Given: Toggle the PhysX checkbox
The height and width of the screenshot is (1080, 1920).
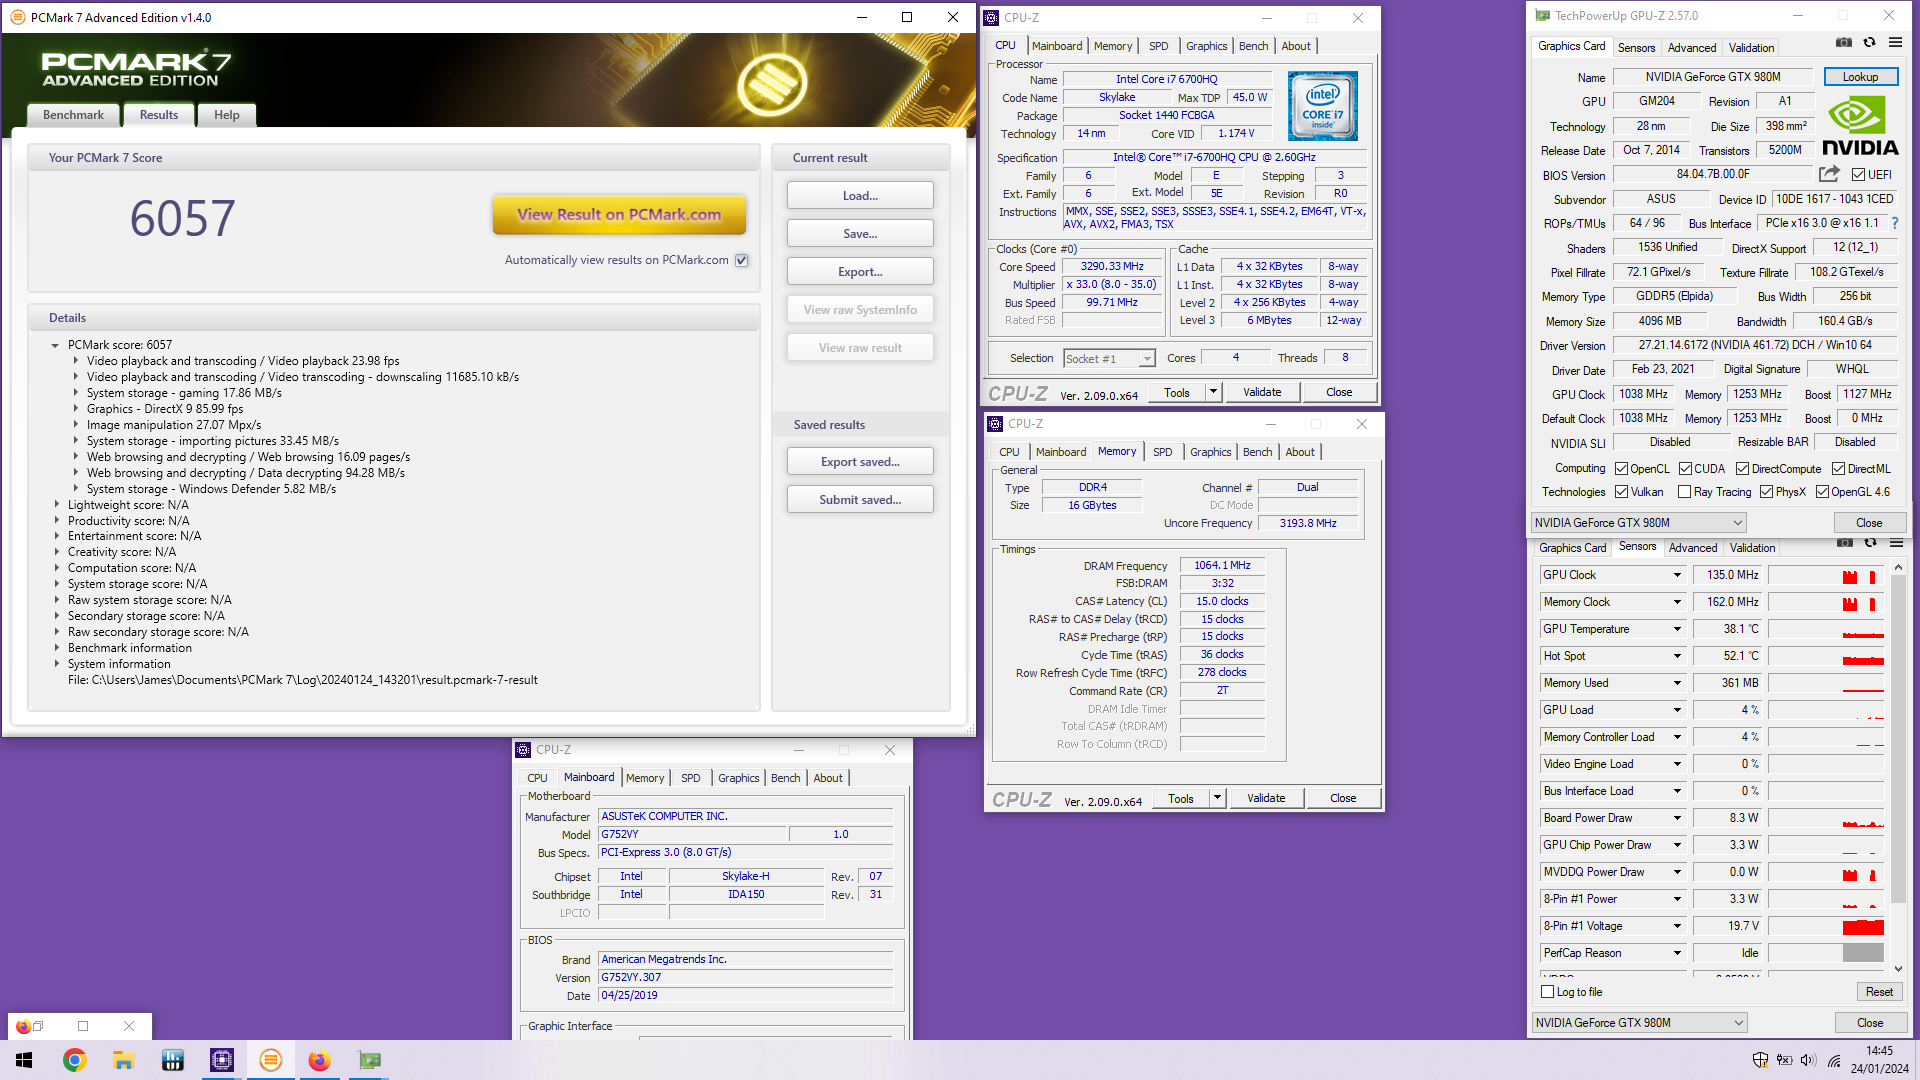Looking at the screenshot, I should [1766, 492].
